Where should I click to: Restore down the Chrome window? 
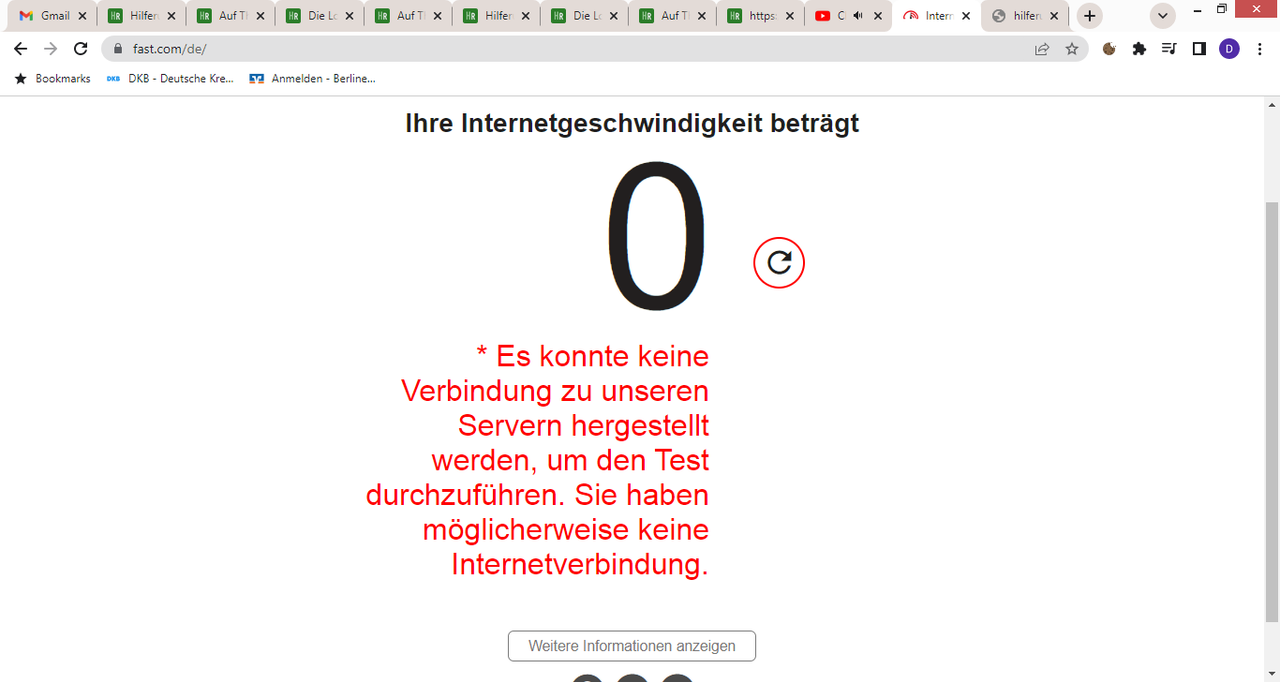[1222, 10]
